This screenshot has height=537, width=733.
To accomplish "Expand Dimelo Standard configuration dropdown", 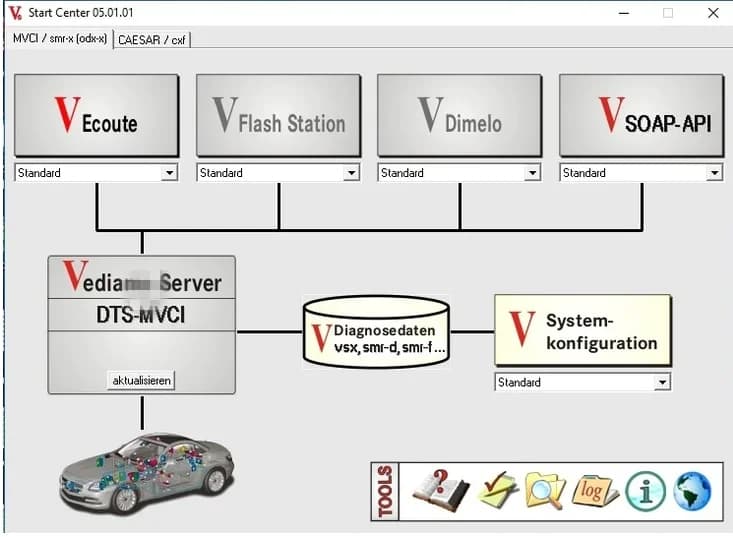I will [x=459, y=173].
